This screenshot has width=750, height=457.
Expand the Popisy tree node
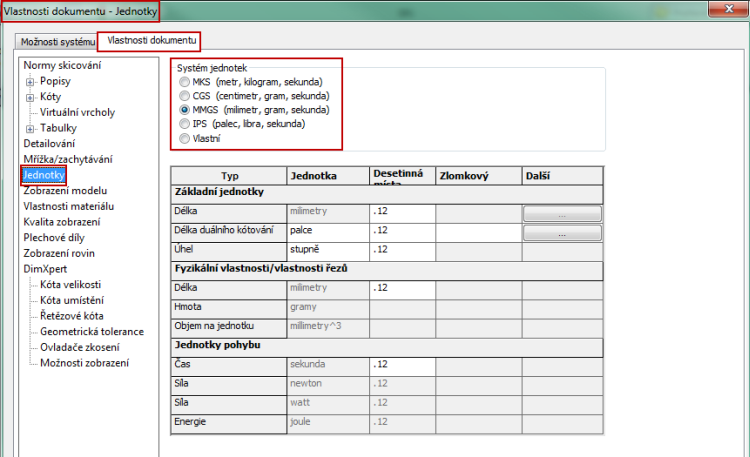click(x=31, y=82)
